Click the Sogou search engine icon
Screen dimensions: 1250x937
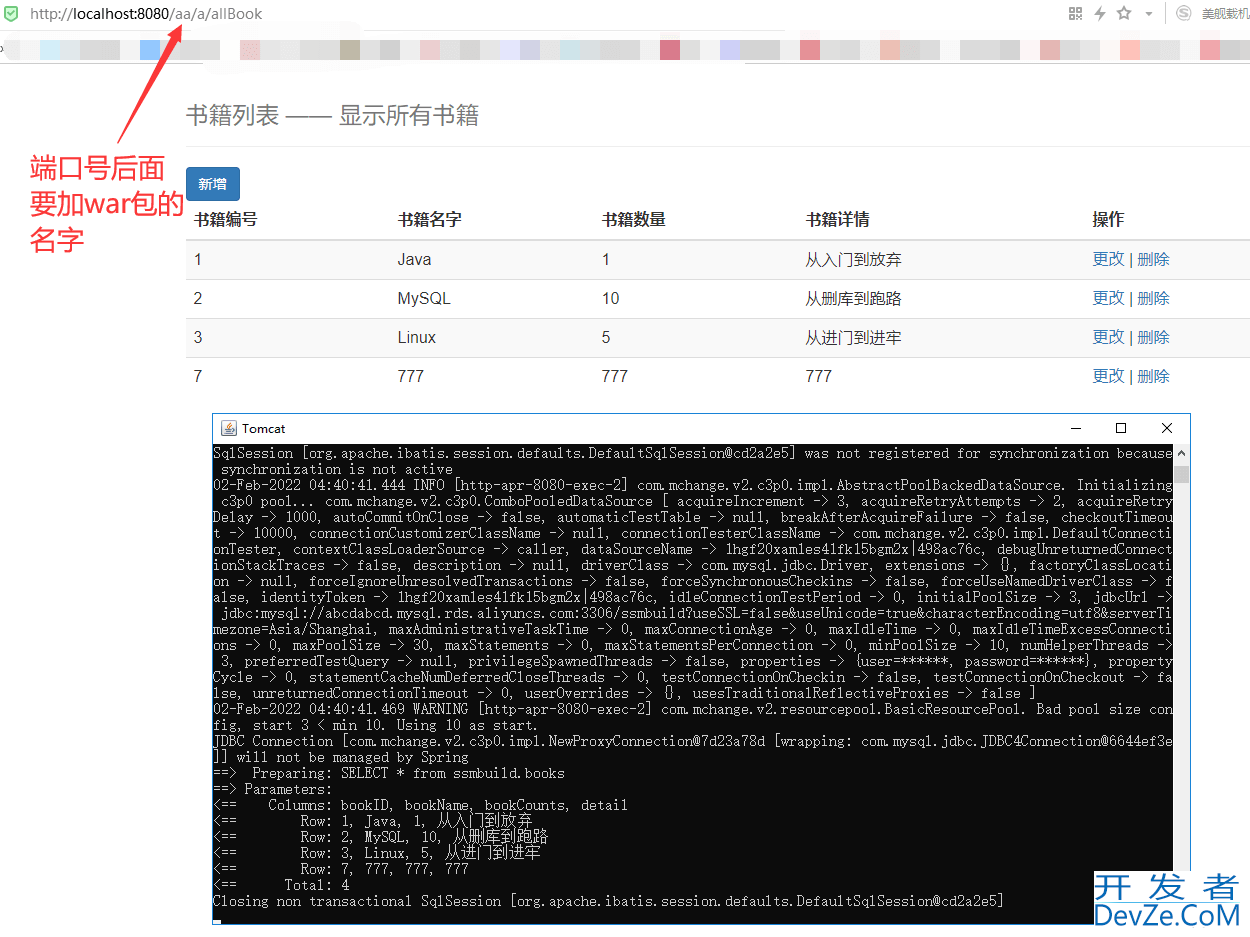point(1184,13)
